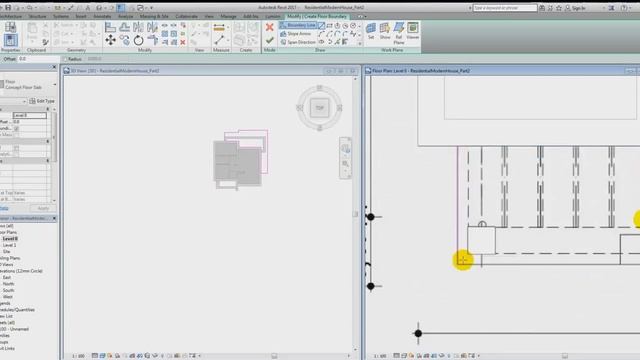
Task: Close the Properties palette
Action: point(54,67)
